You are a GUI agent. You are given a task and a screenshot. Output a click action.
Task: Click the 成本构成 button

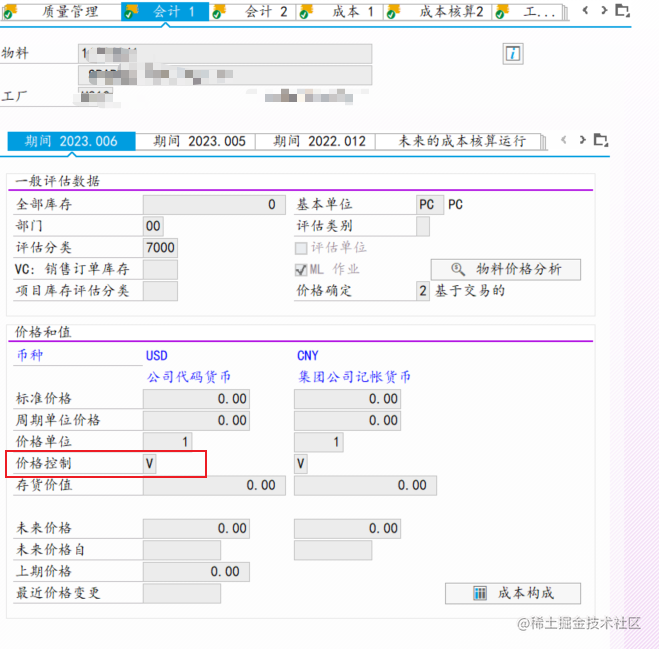513,593
